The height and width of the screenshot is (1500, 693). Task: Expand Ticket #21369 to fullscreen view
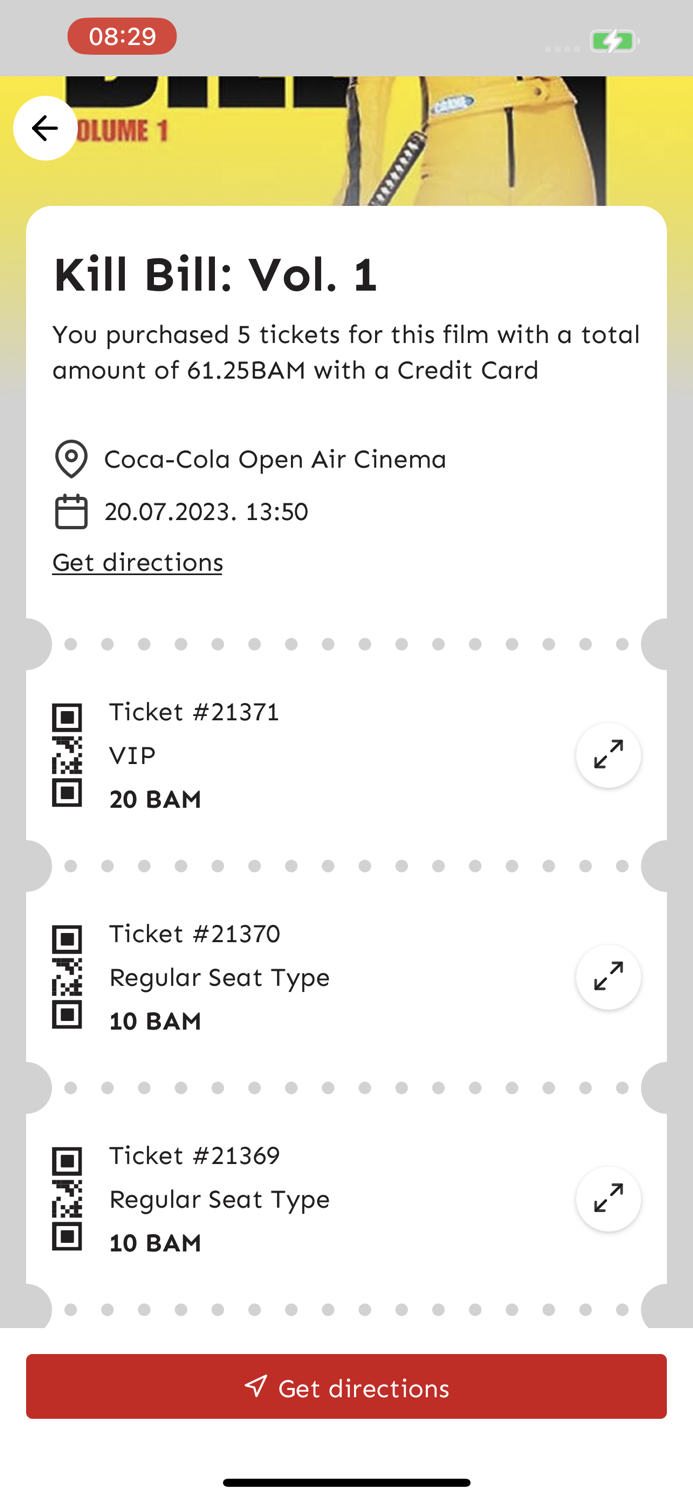(608, 1198)
